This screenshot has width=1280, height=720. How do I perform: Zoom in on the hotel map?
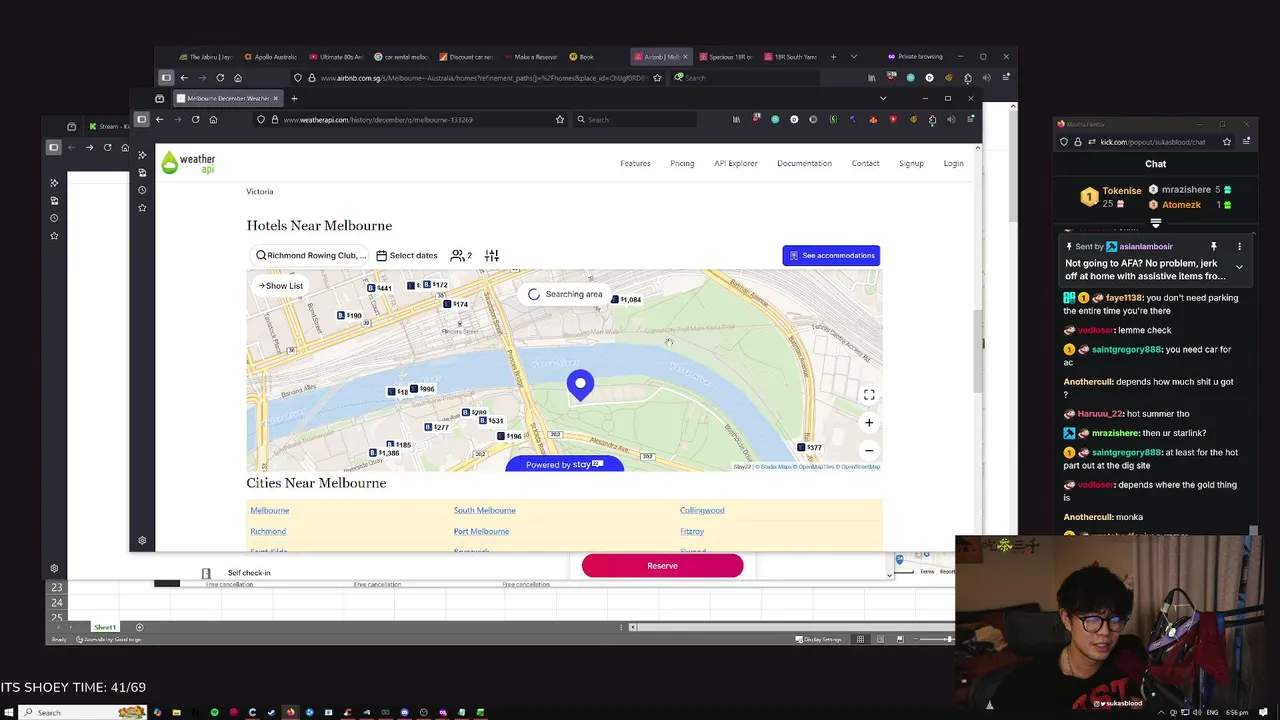point(869,422)
